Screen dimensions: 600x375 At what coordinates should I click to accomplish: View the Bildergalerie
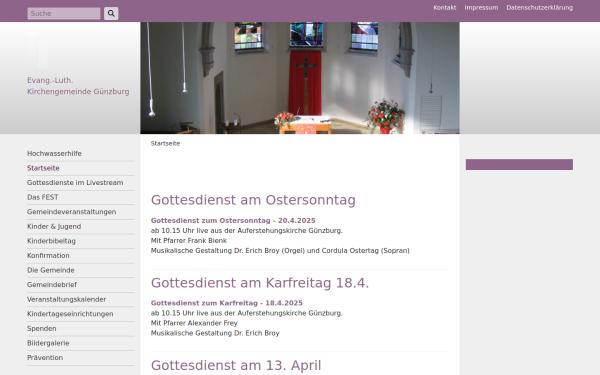[48, 343]
